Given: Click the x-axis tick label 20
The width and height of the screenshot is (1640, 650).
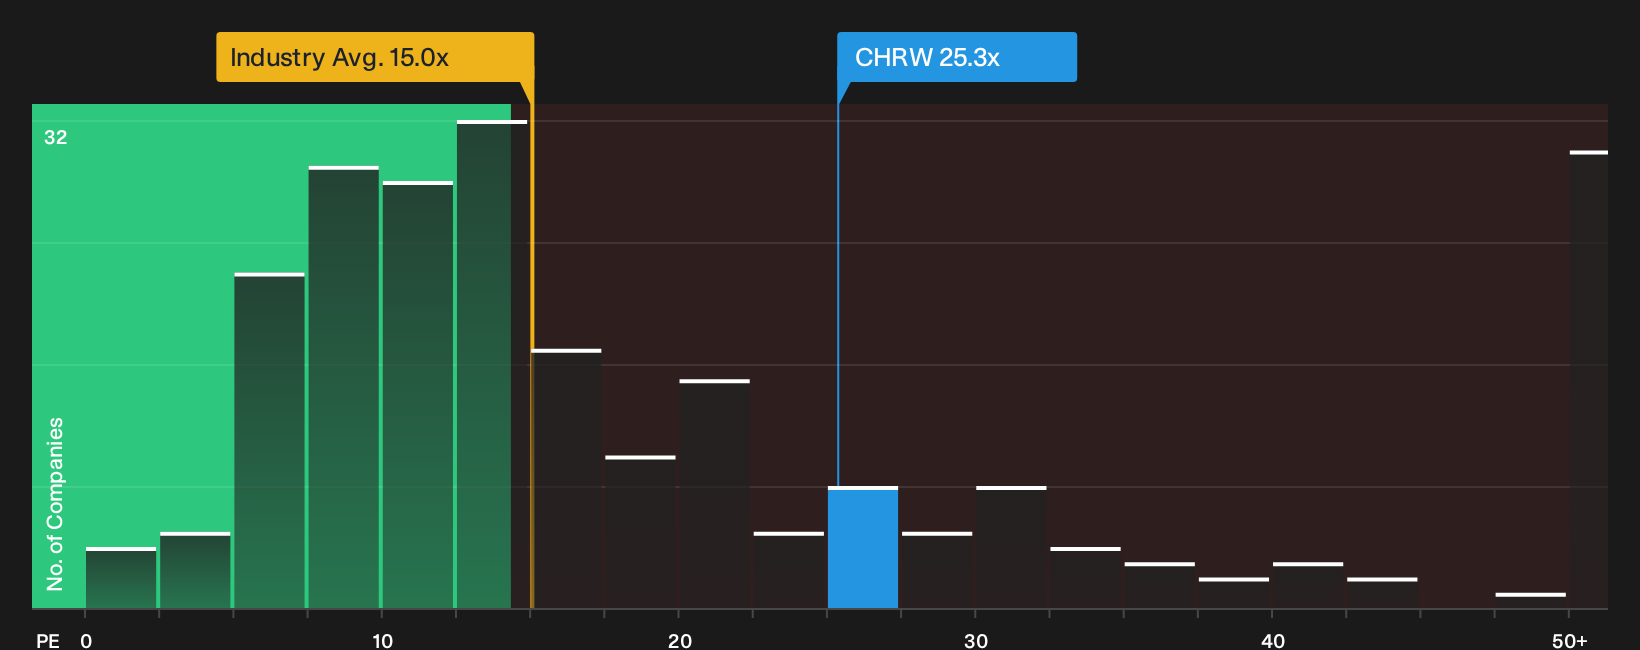Looking at the screenshot, I should 679,641.
